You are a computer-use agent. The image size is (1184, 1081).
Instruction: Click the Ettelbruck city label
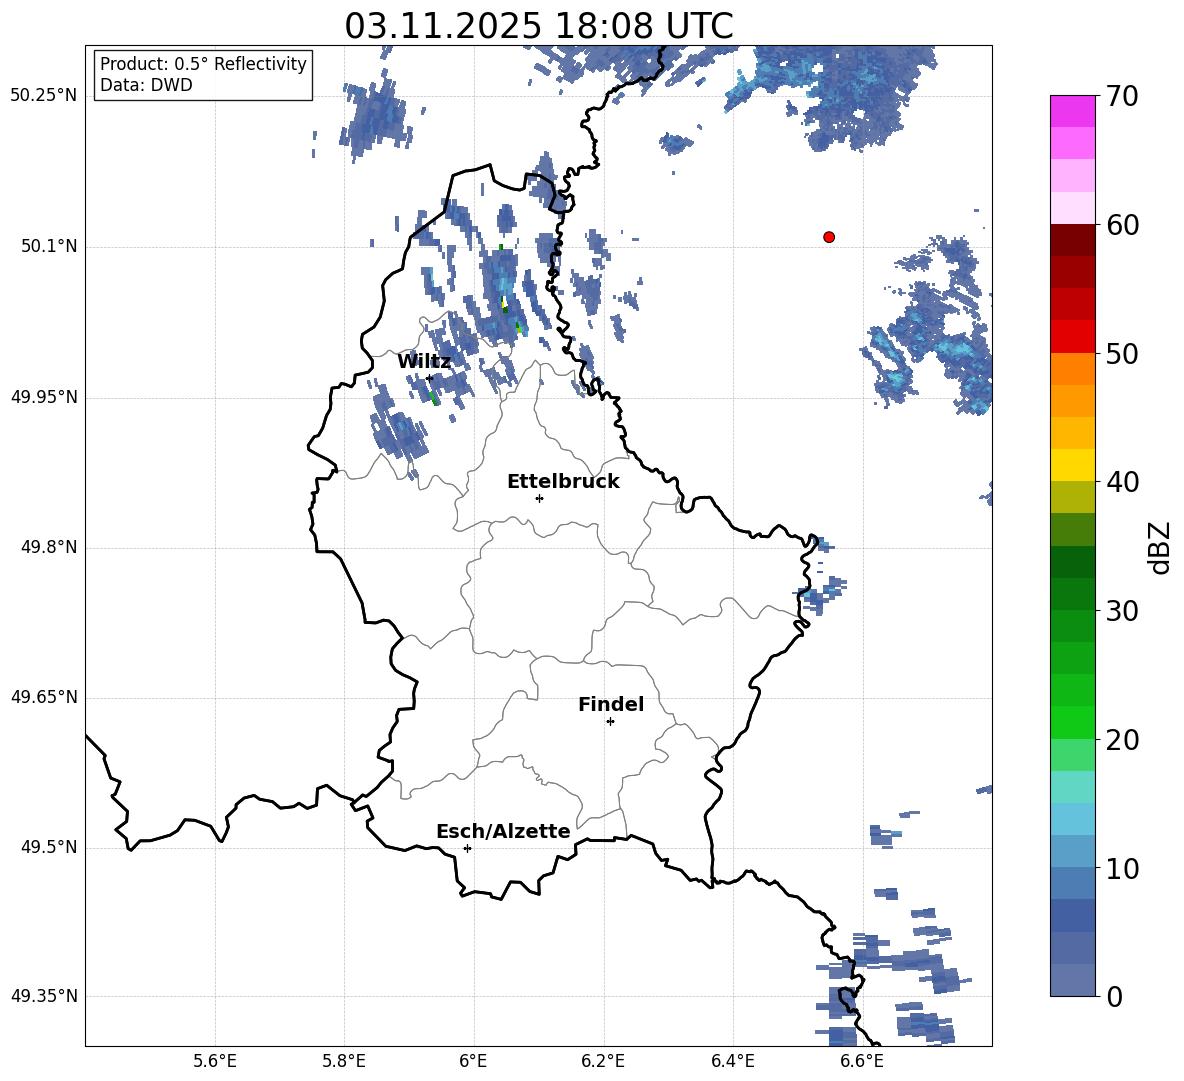click(563, 482)
